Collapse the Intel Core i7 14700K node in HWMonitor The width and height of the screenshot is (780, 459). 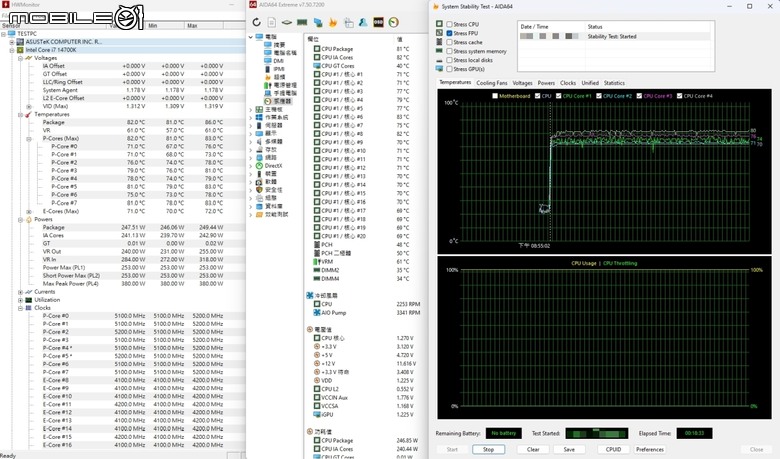(x=12, y=50)
